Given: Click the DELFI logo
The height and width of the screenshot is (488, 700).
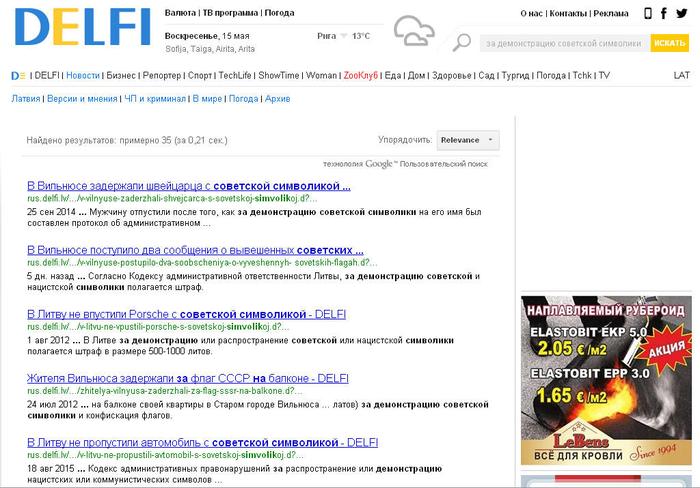Looking at the screenshot, I should click(80, 27).
